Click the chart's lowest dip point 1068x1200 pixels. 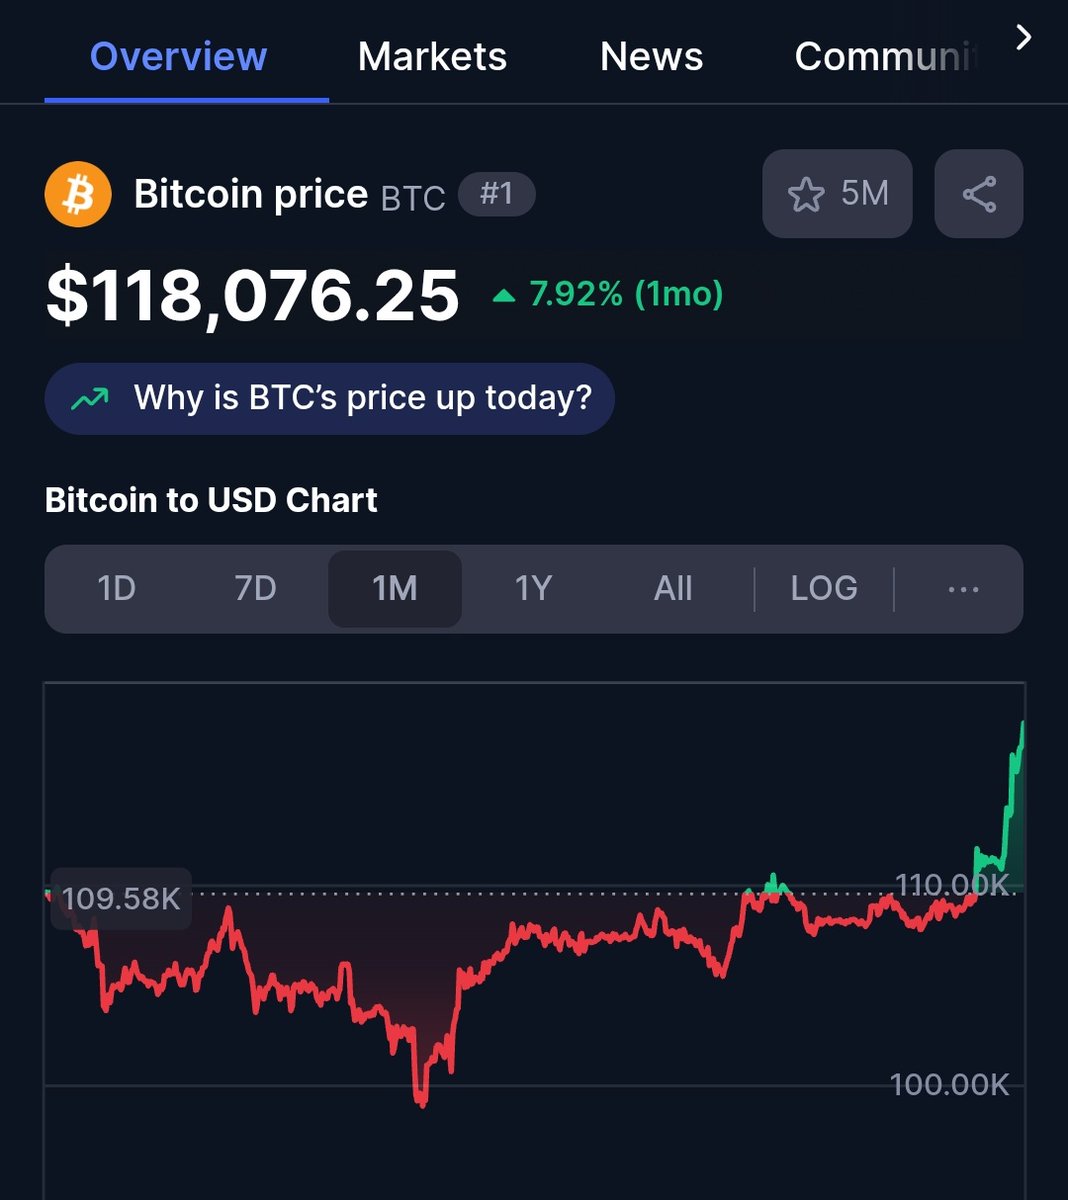pyautogui.click(x=421, y=1103)
